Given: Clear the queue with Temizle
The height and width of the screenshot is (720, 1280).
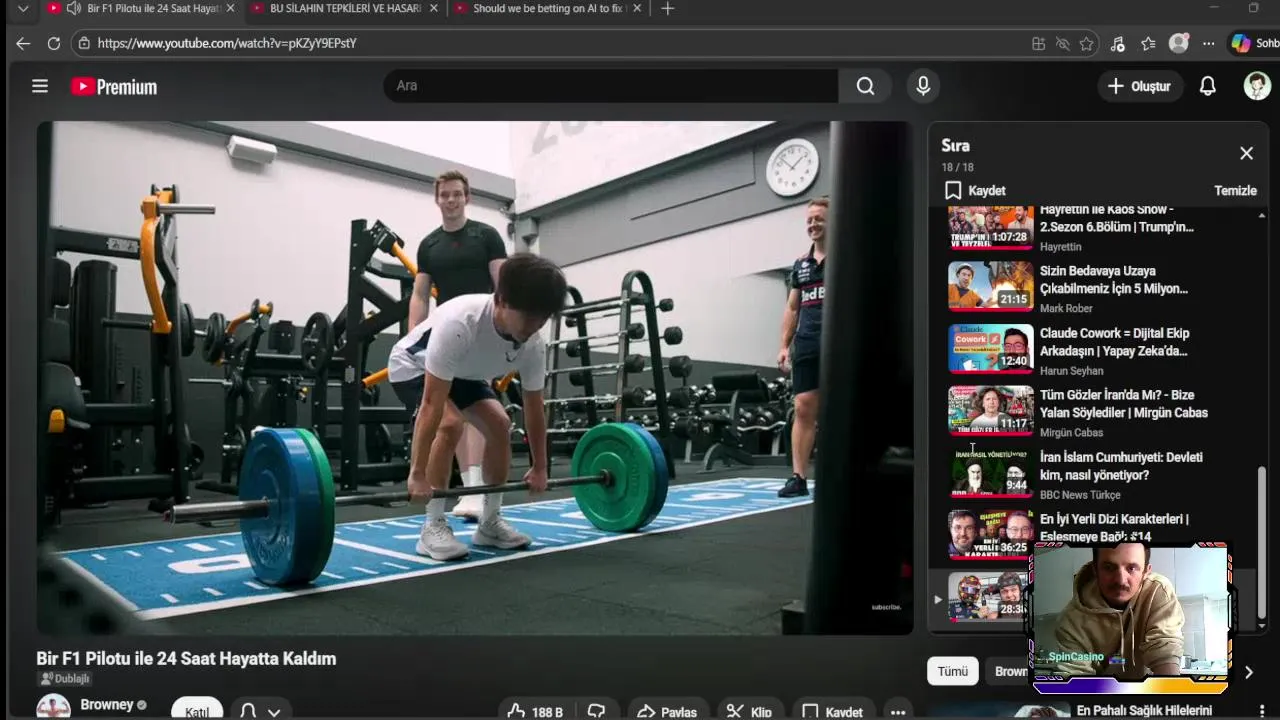Looking at the screenshot, I should pyautogui.click(x=1235, y=190).
